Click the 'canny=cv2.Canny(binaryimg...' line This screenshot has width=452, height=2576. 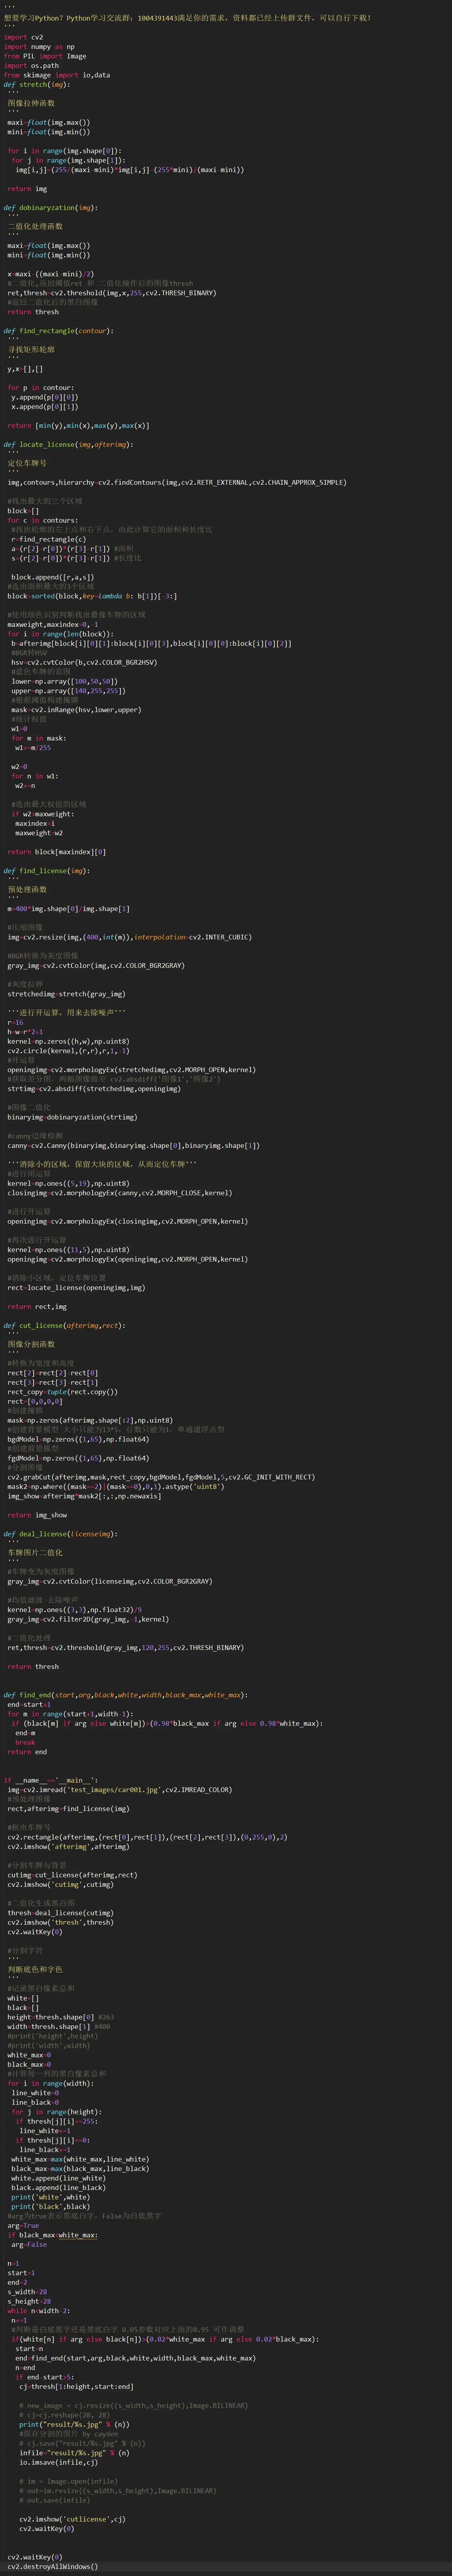pyautogui.click(x=134, y=1146)
